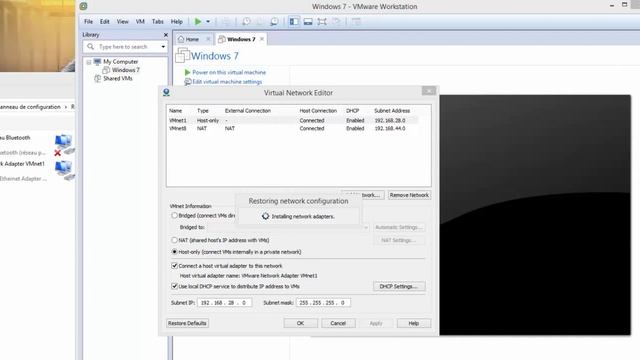
Task: Click the Send Ctrl+Alt+Del toolbar icon
Action: pos(226,22)
